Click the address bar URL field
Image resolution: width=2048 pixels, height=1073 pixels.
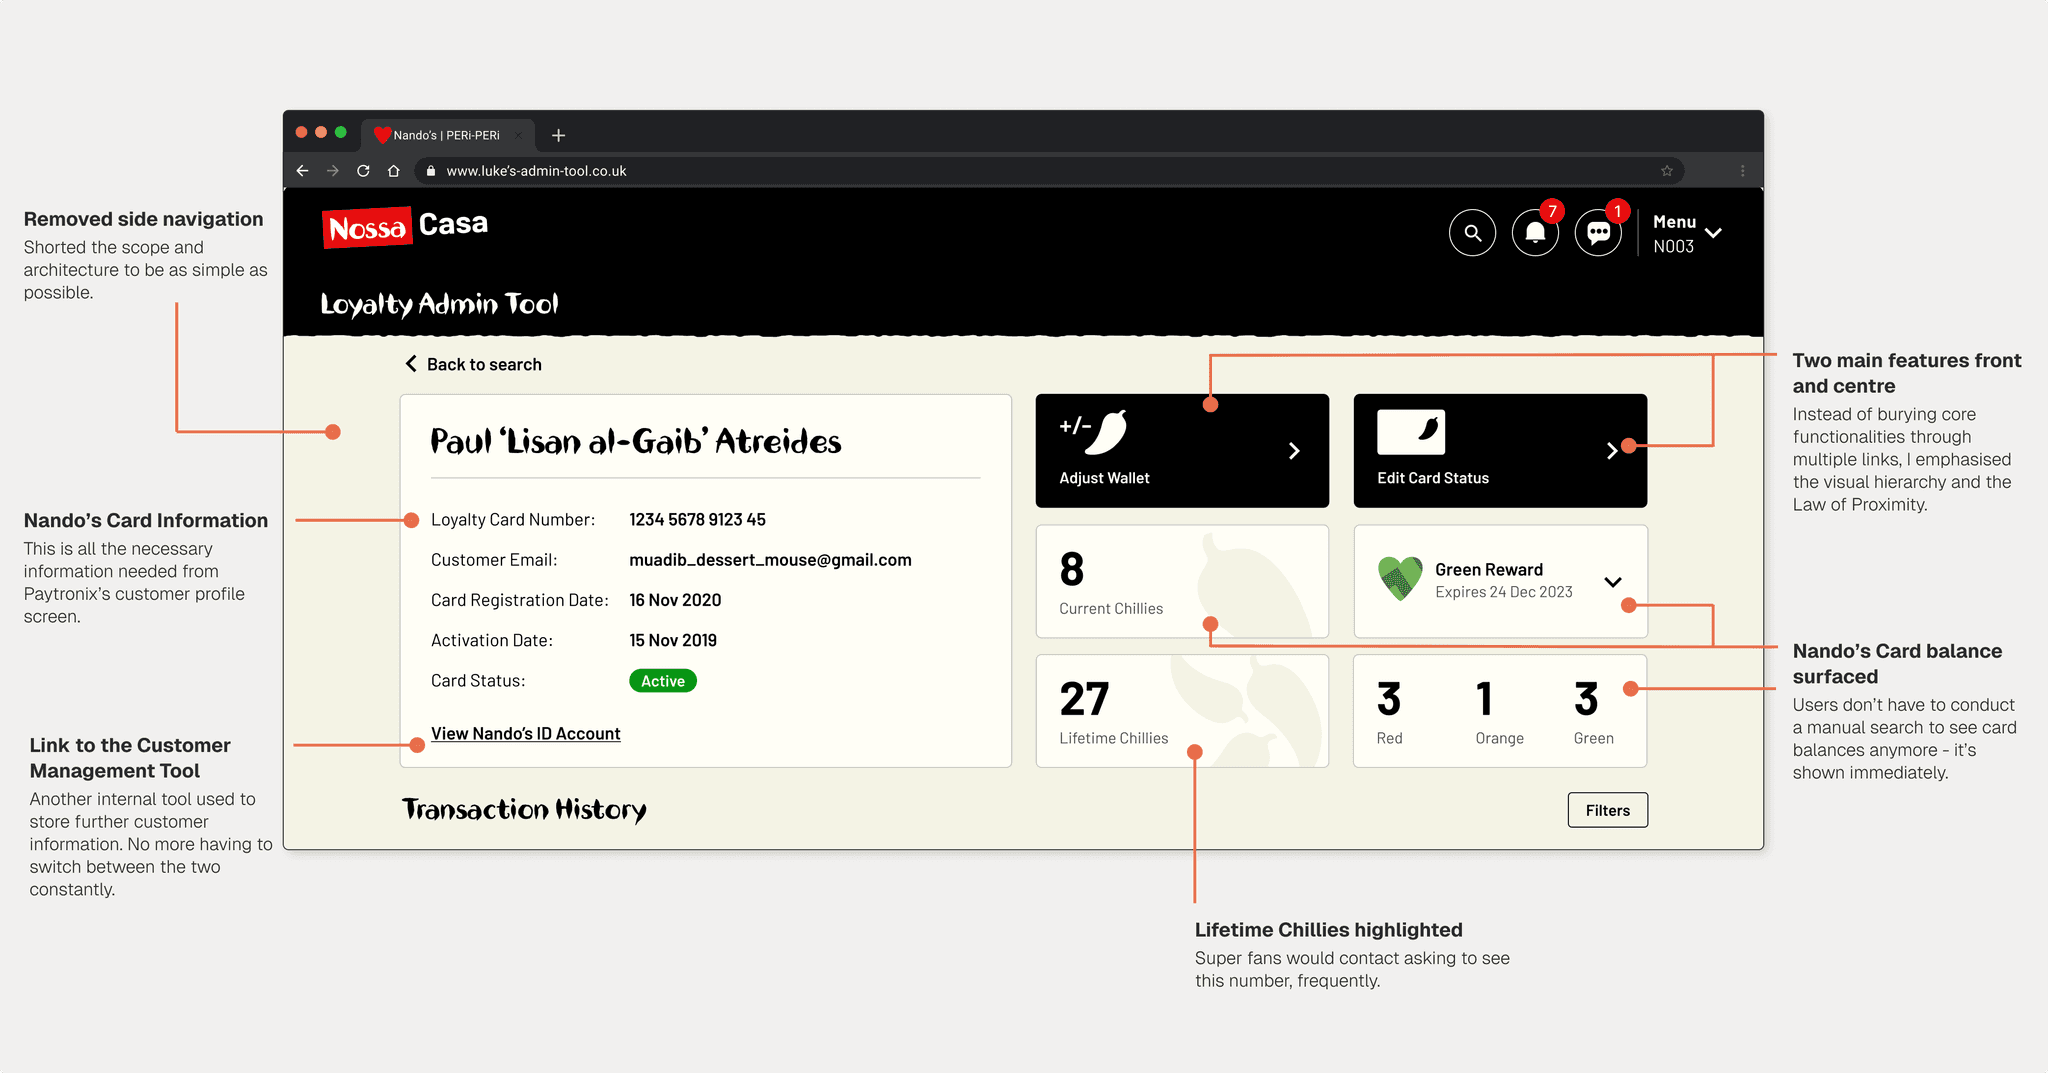pyautogui.click(x=1050, y=171)
